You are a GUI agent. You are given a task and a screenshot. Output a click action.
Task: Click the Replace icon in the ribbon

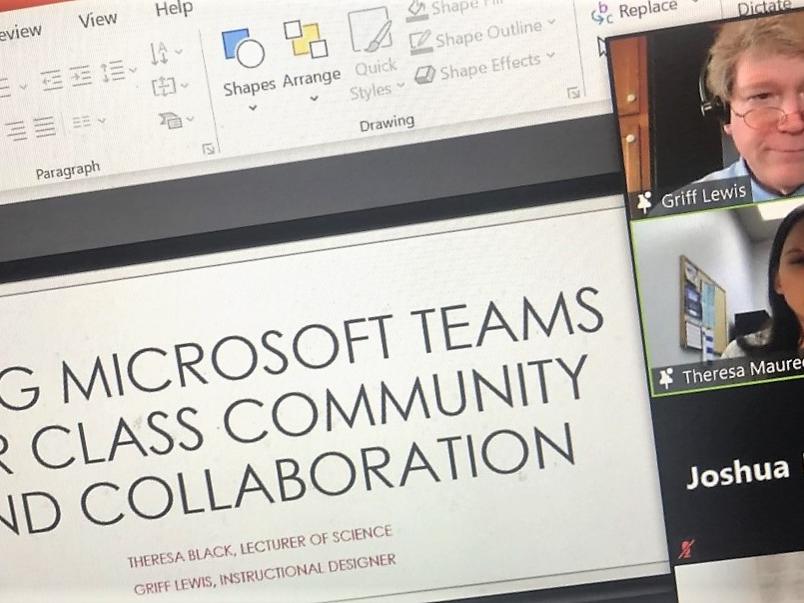[x=603, y=10]
